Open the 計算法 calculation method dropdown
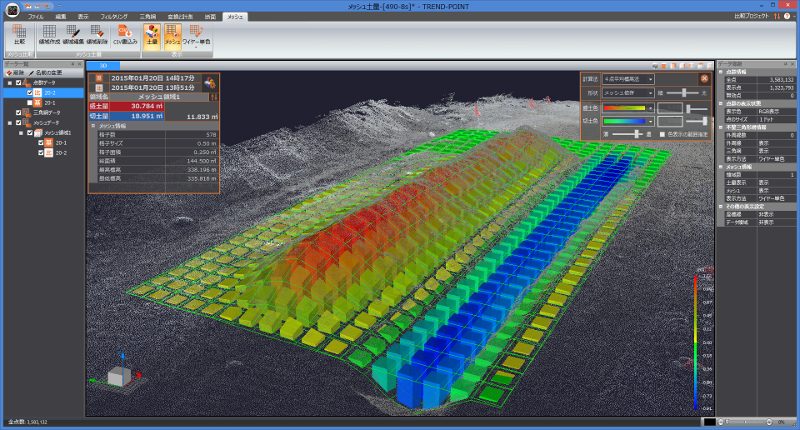The width and height of the screenshot is (800, 430). coord(628,79)
